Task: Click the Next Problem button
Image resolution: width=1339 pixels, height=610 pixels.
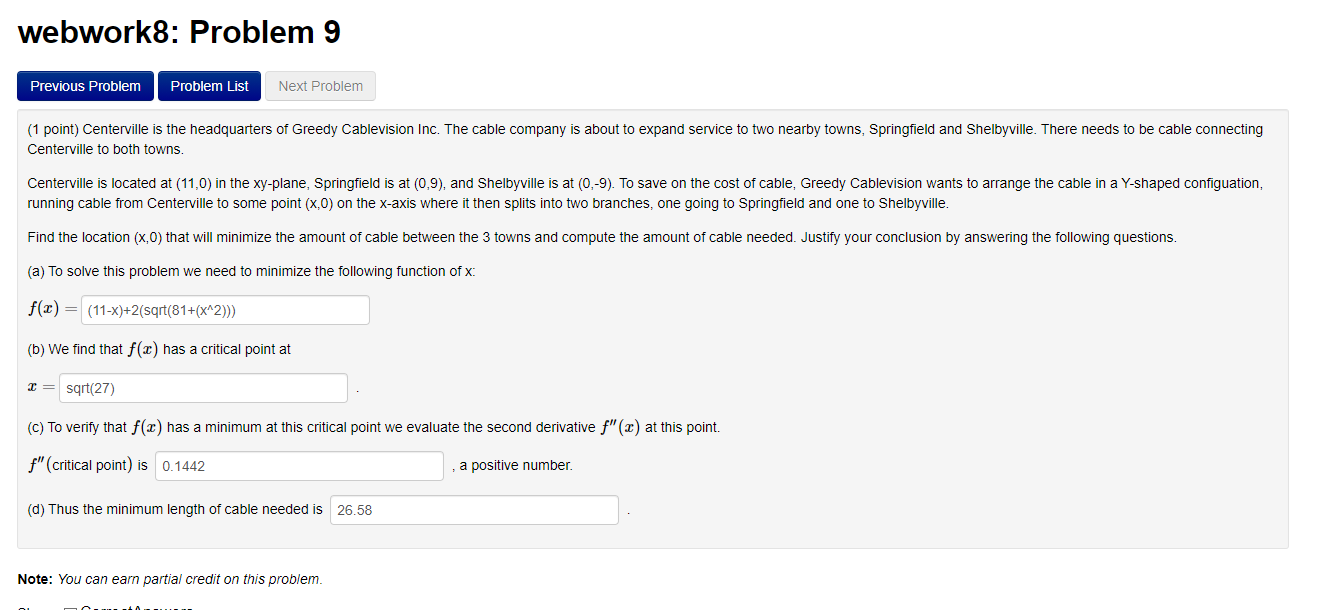Action: [320, 86]
